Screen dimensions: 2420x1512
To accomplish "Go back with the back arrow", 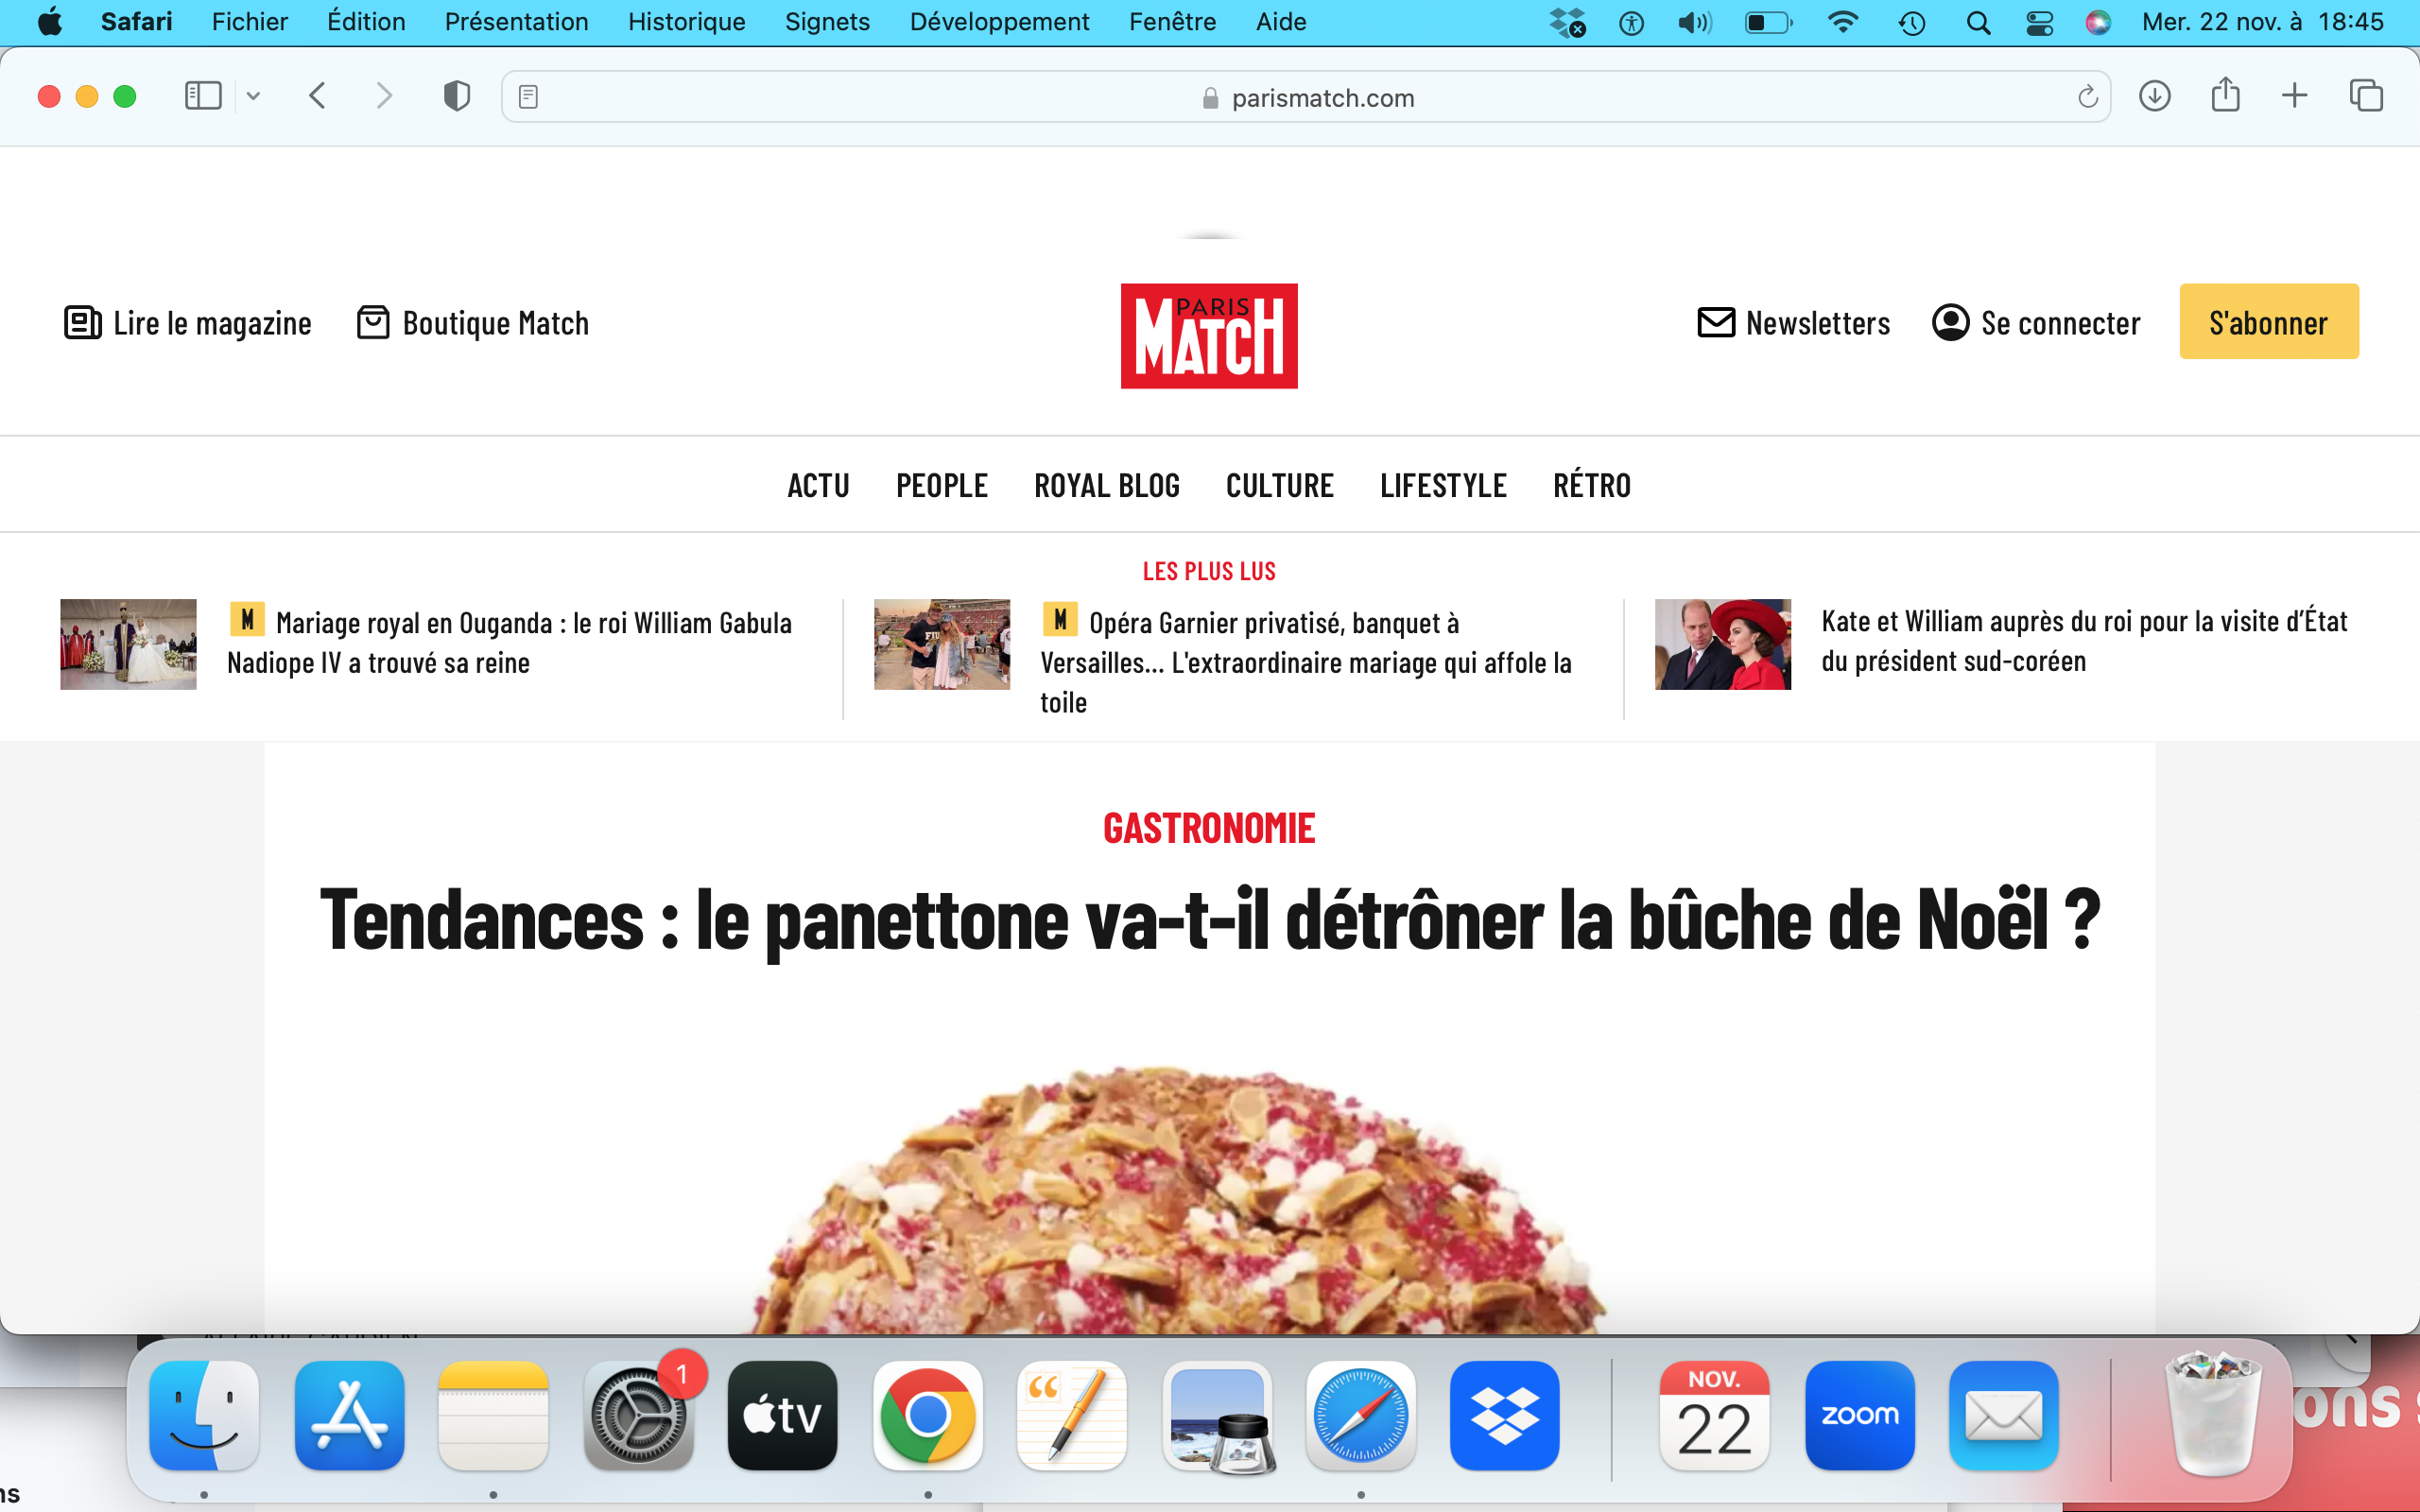I will point(317,96).
